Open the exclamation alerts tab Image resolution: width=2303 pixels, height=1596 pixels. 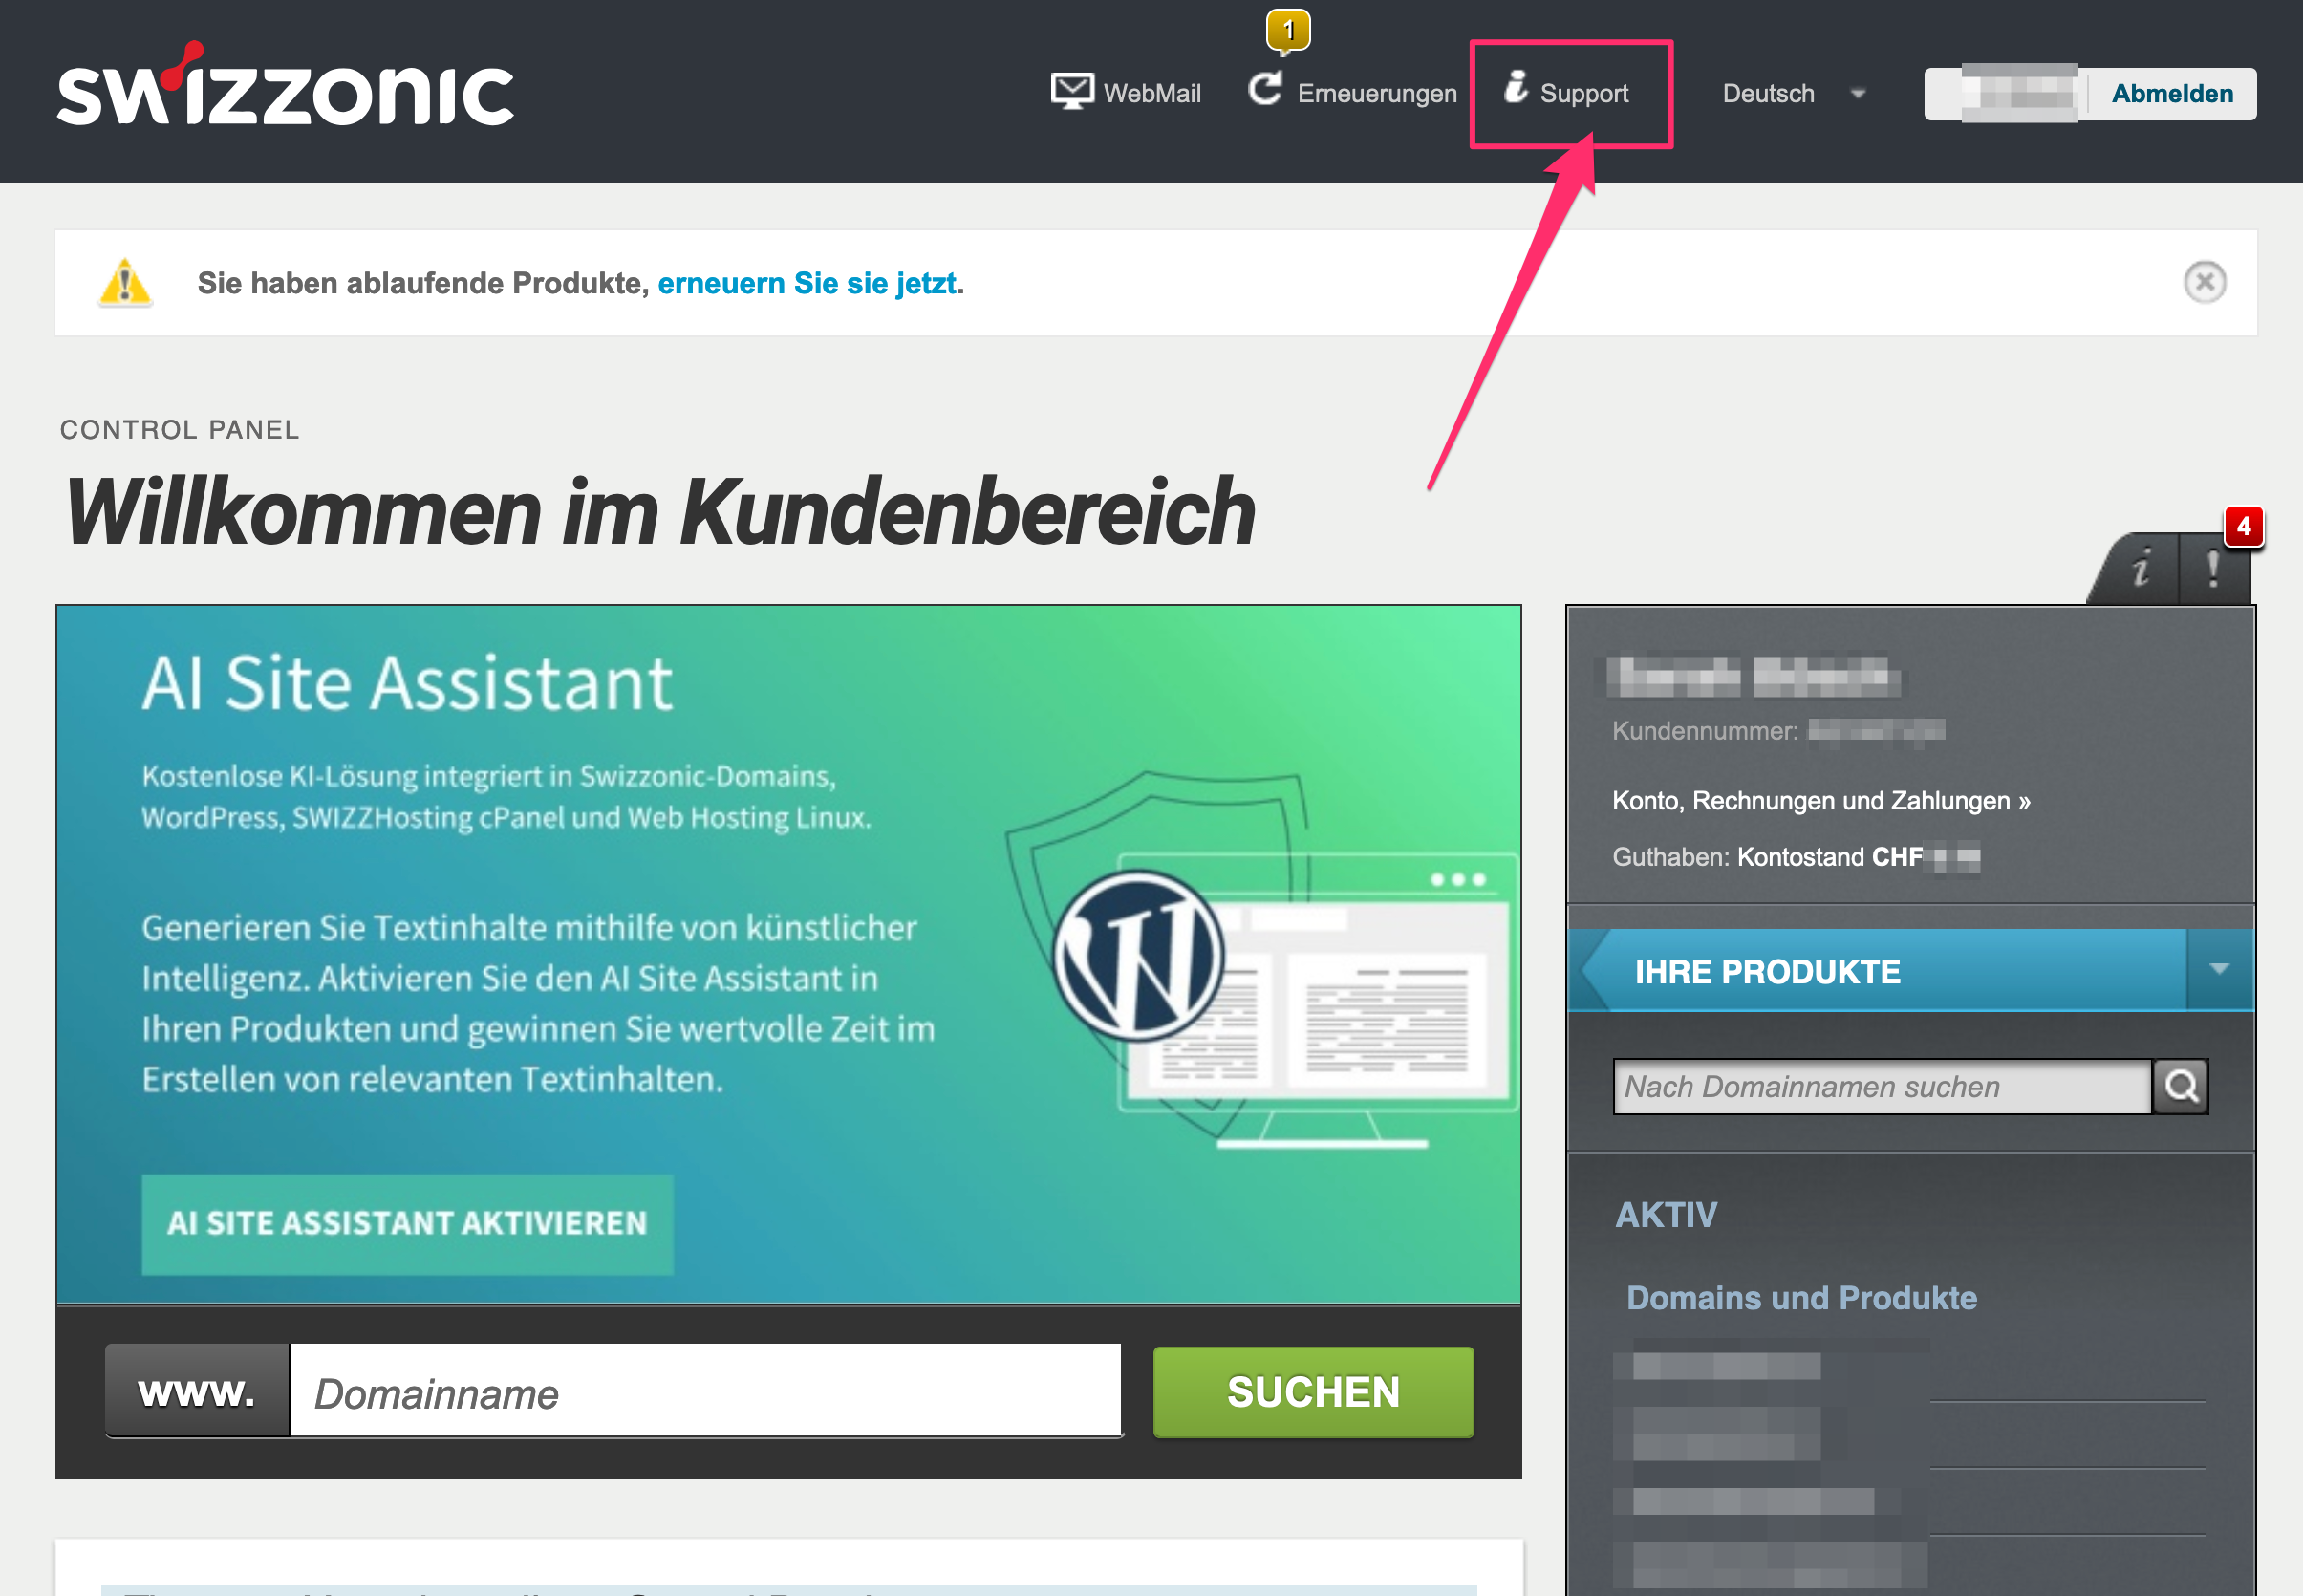tap(2214, 569)
